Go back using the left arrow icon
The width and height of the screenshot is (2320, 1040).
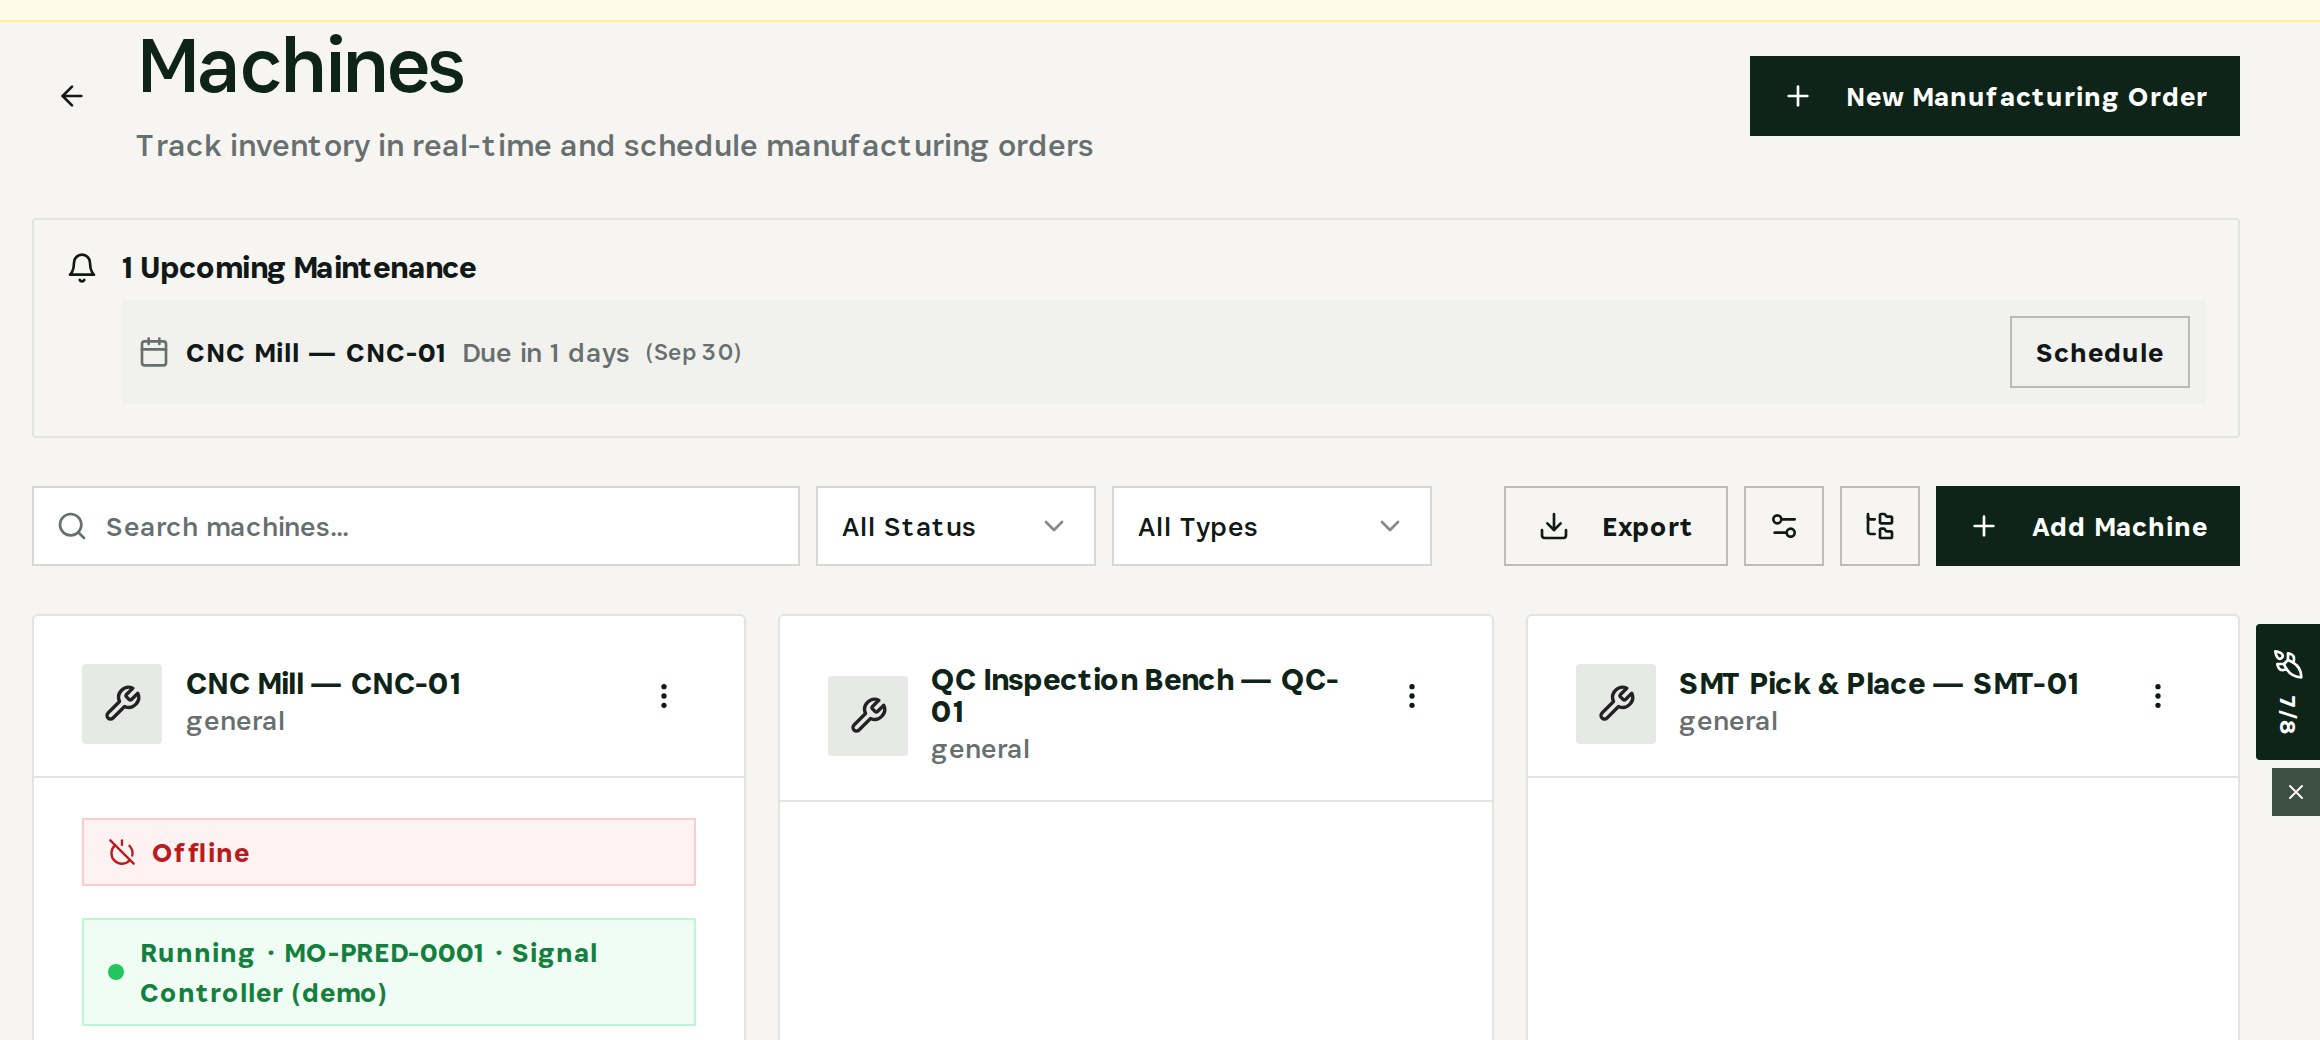[72, 96]
